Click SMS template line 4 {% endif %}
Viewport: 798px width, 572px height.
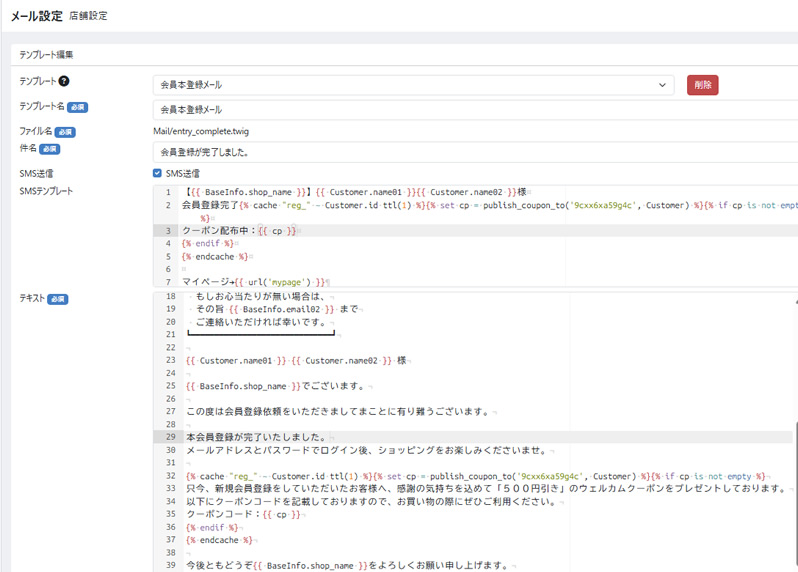(x=208, y=244)
